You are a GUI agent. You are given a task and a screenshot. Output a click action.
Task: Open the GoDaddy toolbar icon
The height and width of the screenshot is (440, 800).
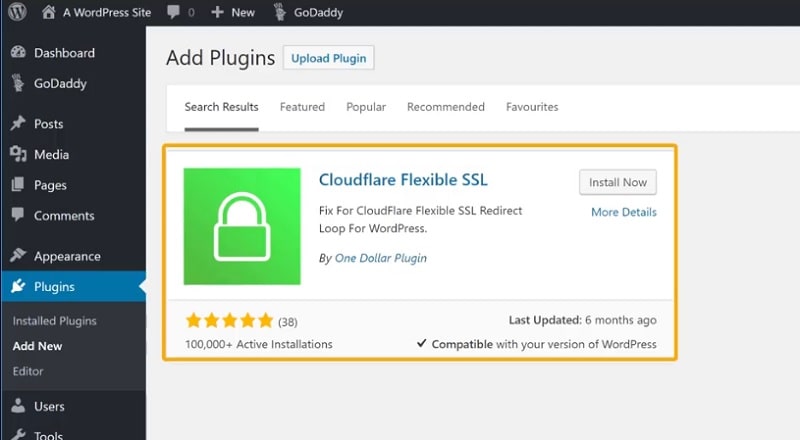[280, 12]
